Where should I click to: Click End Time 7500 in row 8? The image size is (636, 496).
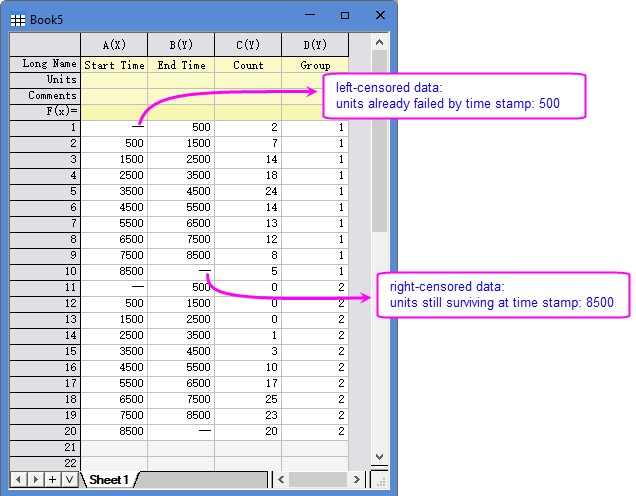[181, 239]
